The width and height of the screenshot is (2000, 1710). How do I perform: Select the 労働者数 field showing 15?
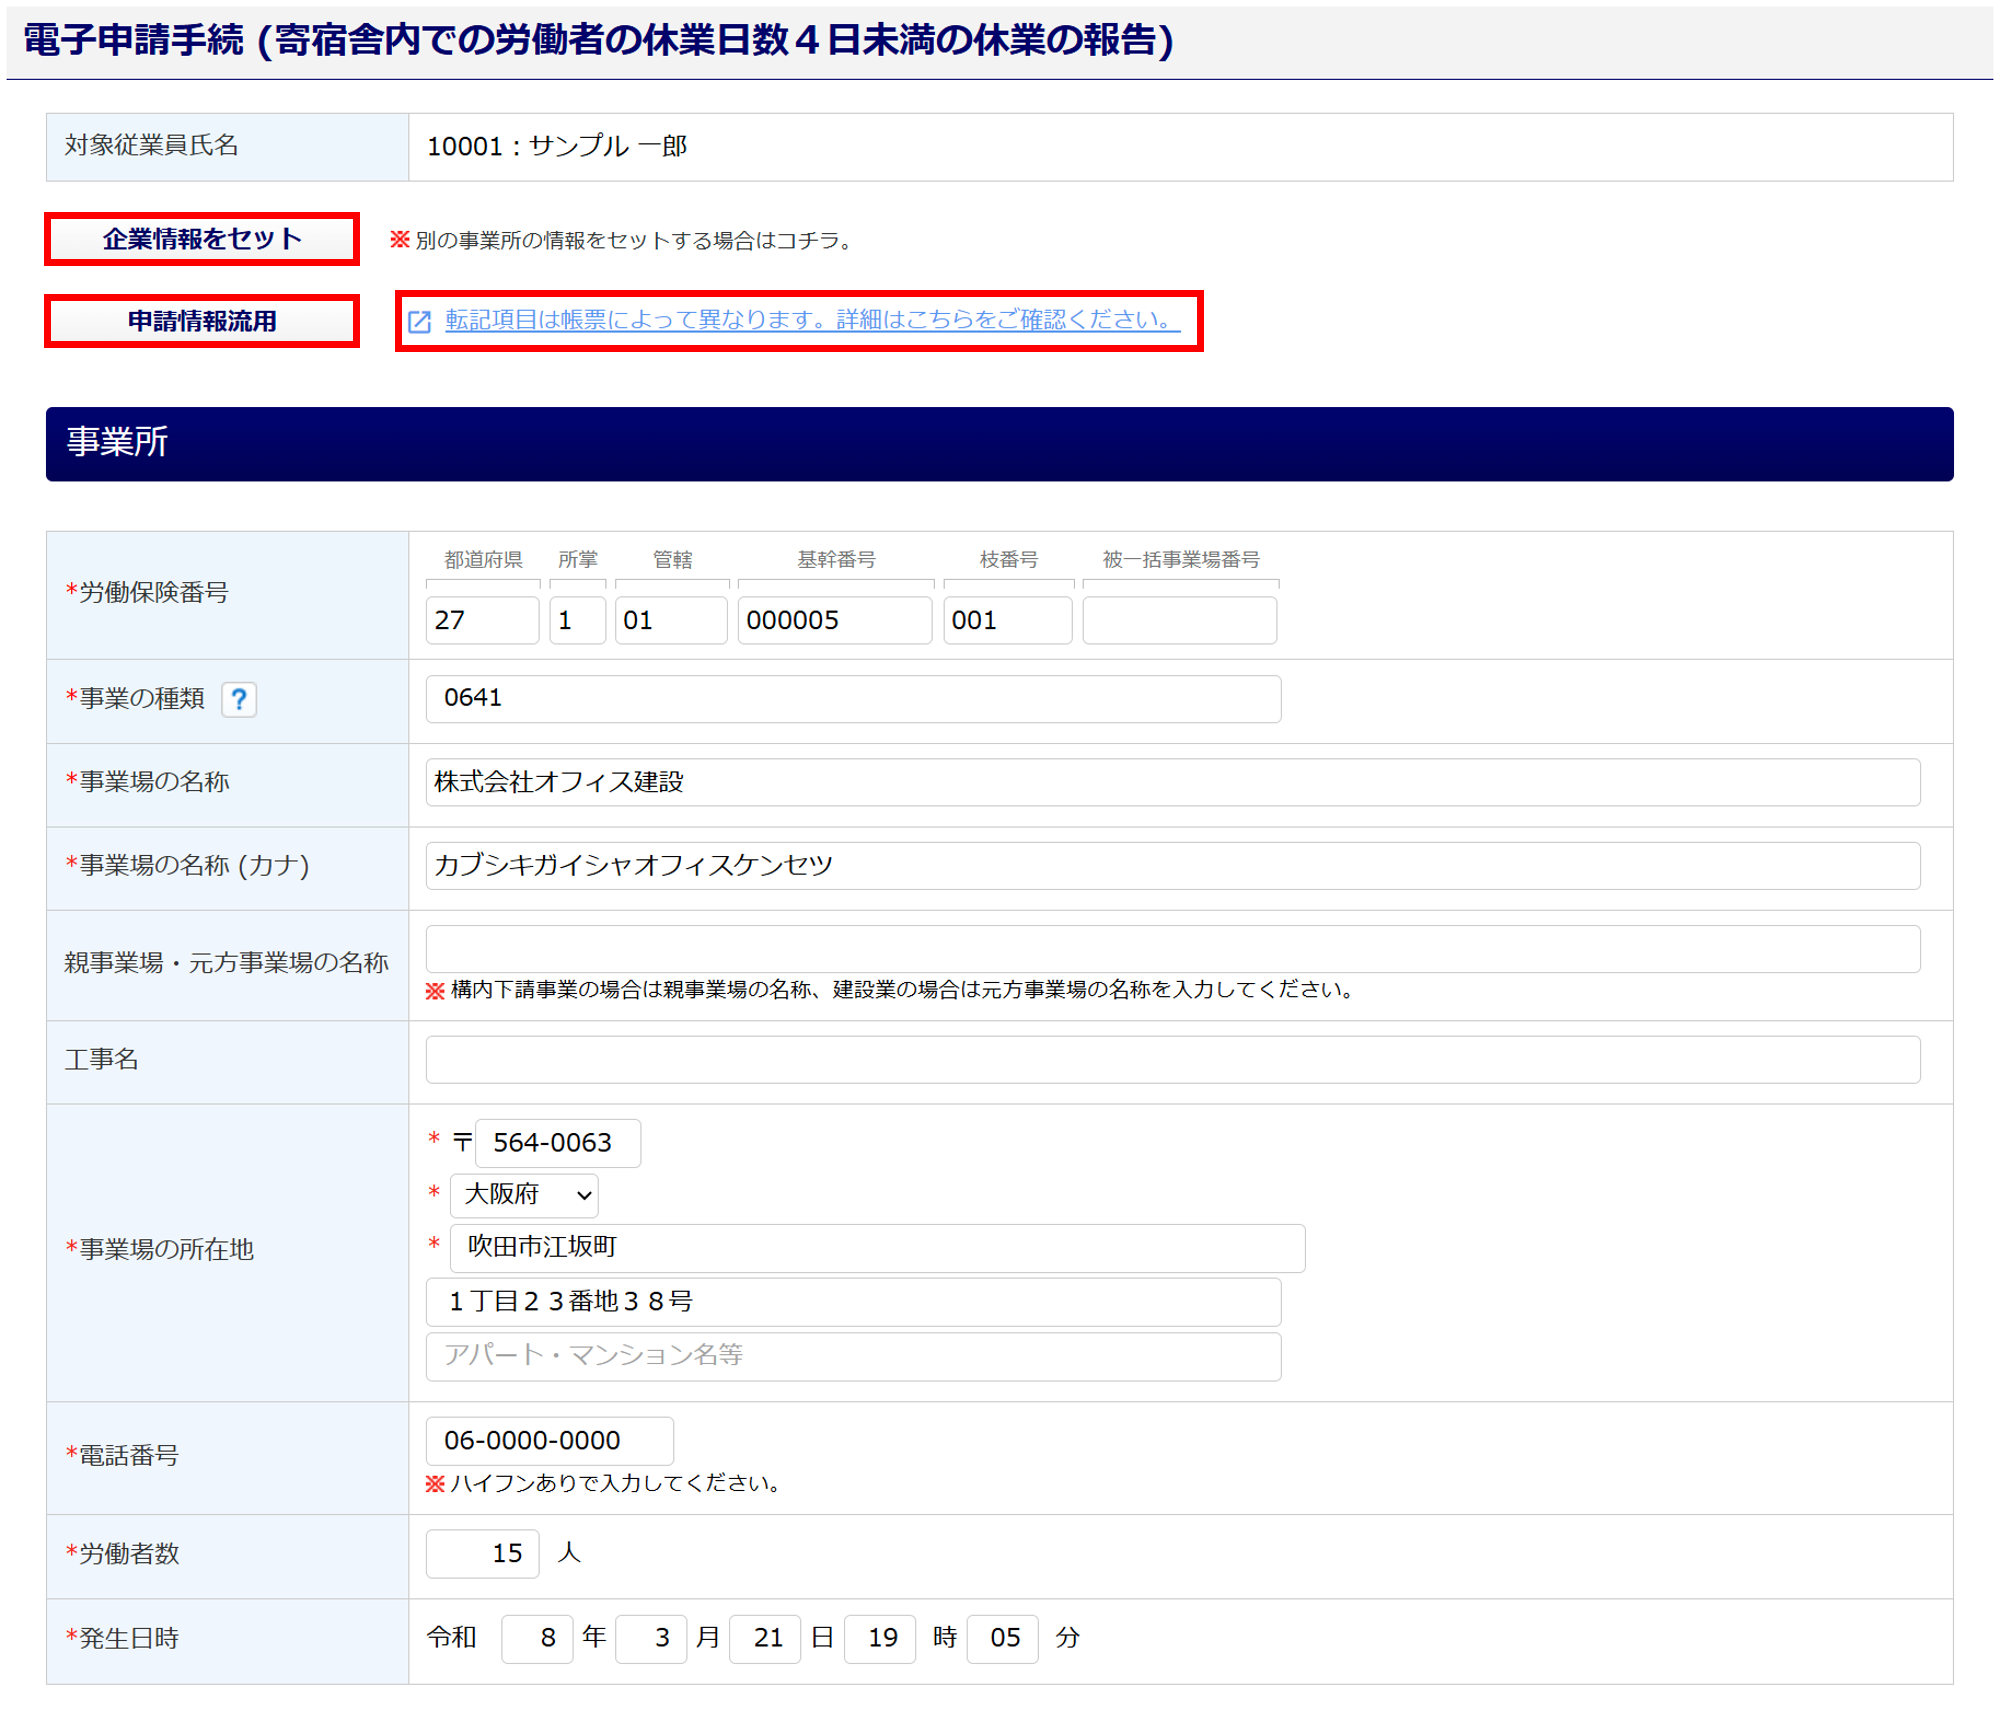tap(482, 1553)
